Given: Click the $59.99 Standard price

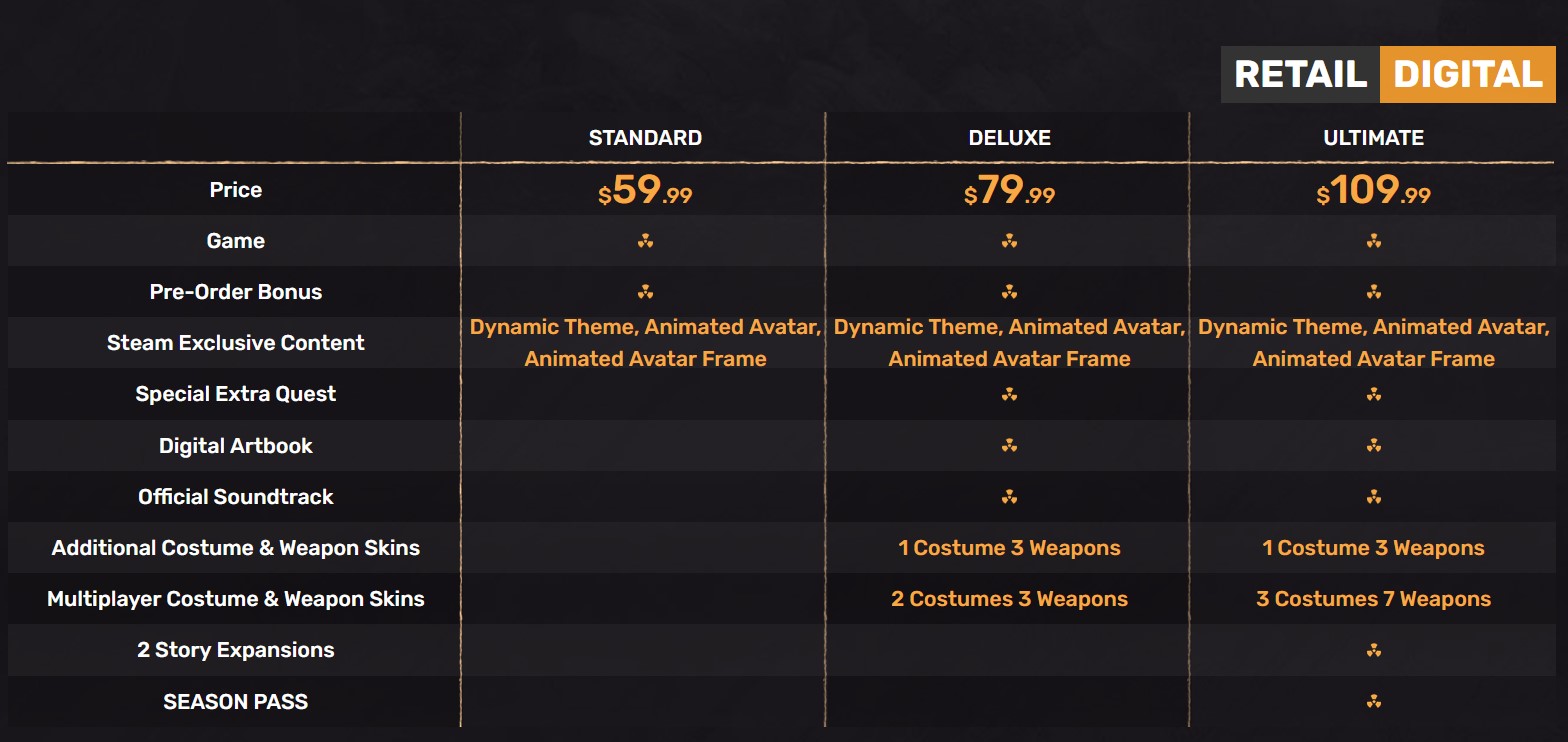Looking at the screenshot, I should pyautogui.click(x=645, y=189).
